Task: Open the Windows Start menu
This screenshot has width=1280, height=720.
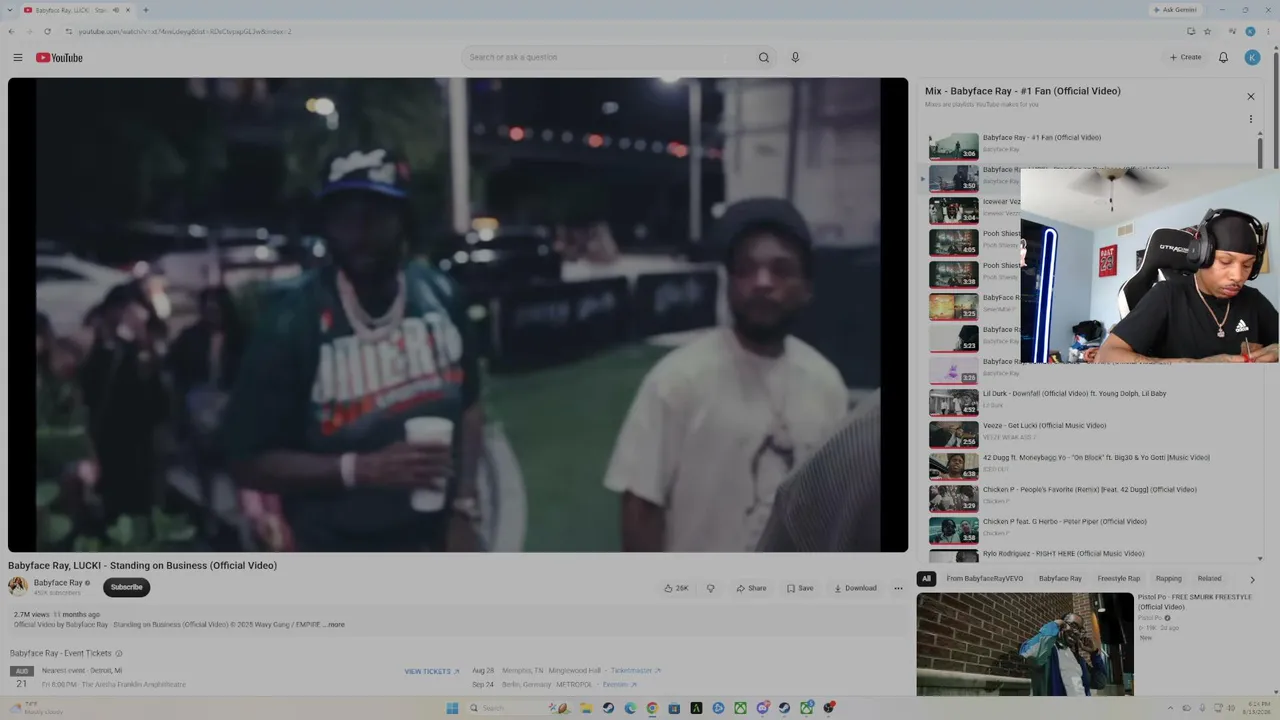Action: tap(452, 708)
